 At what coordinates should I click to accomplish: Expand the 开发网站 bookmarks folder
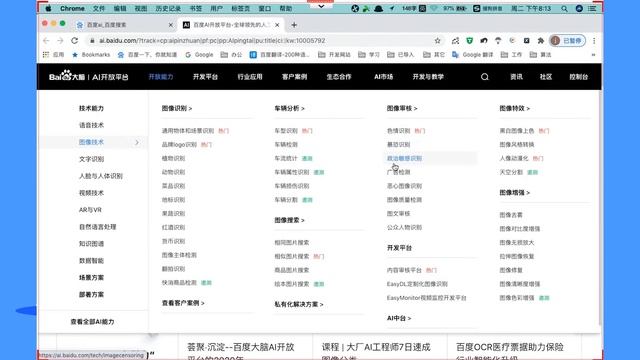click(x=334, y=55)
